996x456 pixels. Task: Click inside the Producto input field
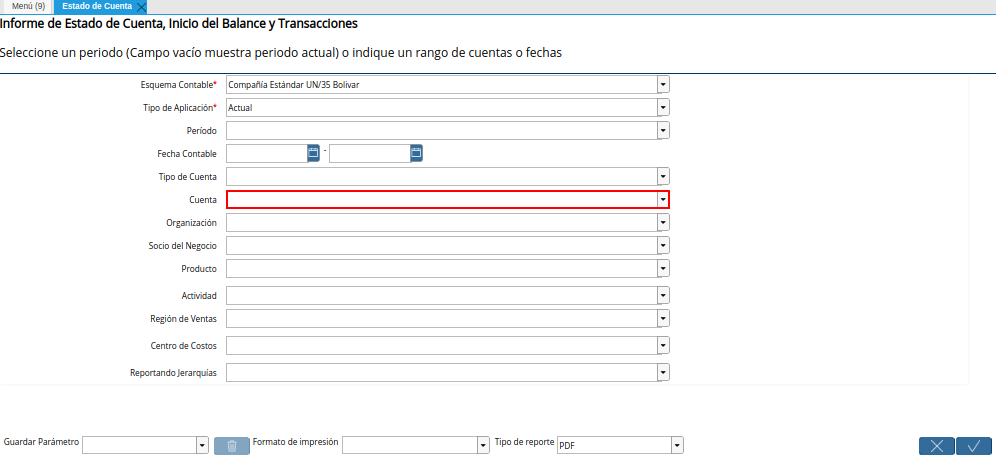pyautogui.click(x=442, y=269)
